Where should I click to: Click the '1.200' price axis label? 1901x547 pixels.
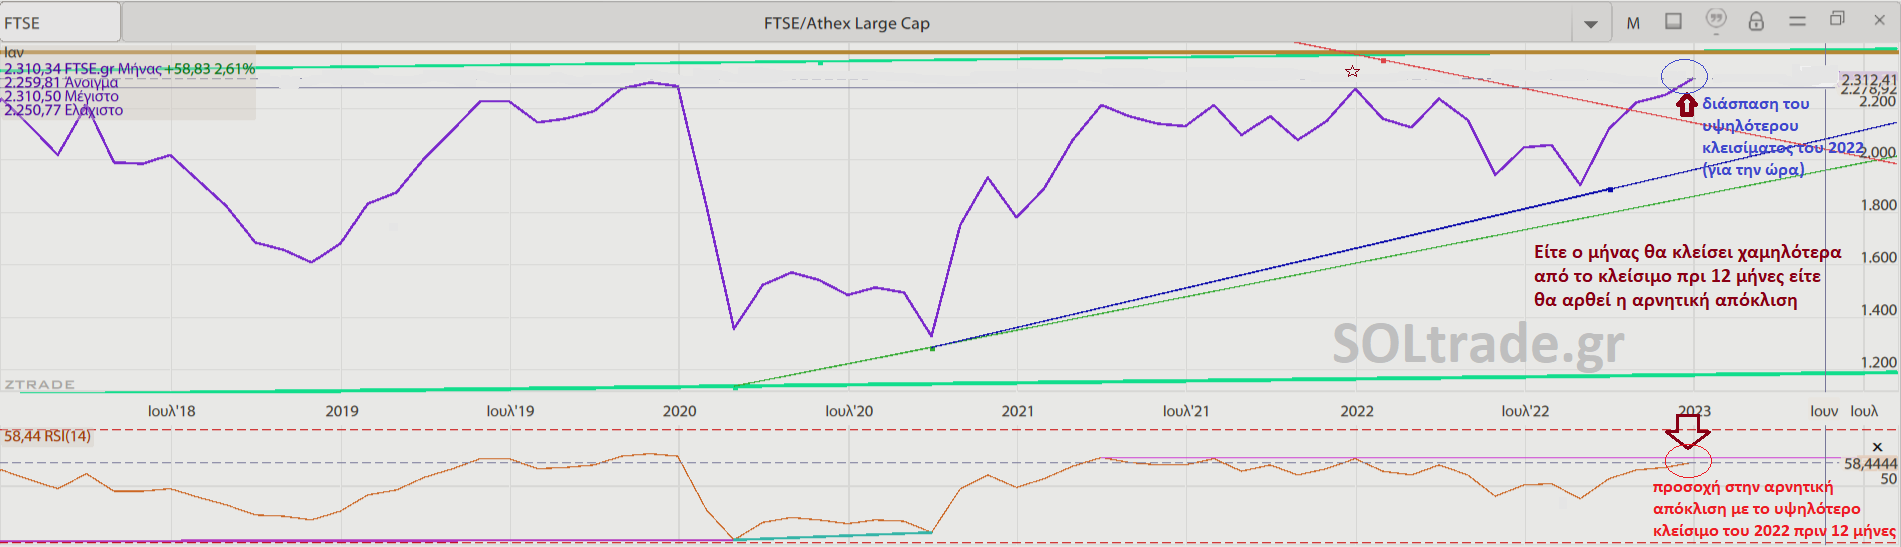[1878, 362]
